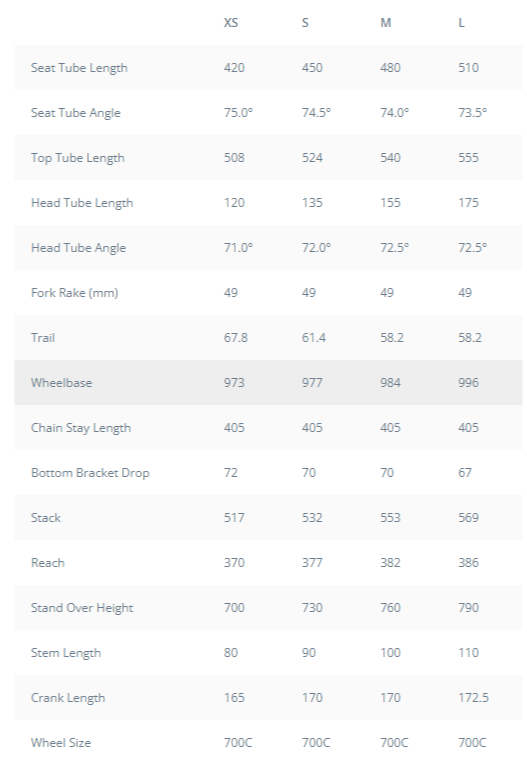The width and height of the screenshot is (527, 767).
Task: Click the 172.5 crank length value
Action: (x=473, y=698)
